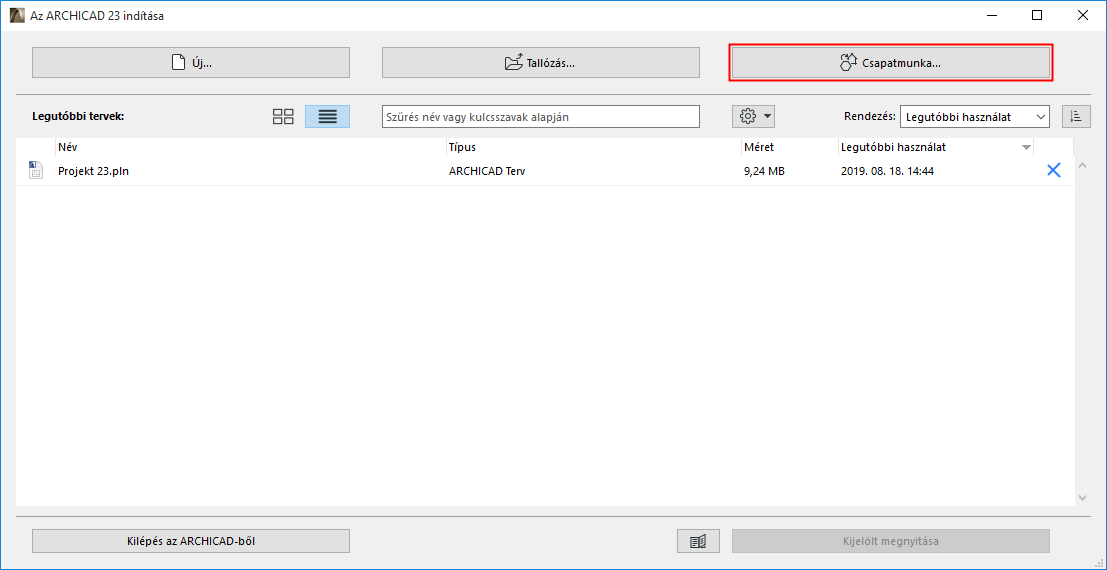Remove Projekt 23.pln with blue X
This screenshot has width=1107, height=570.
pos(1053,170)
